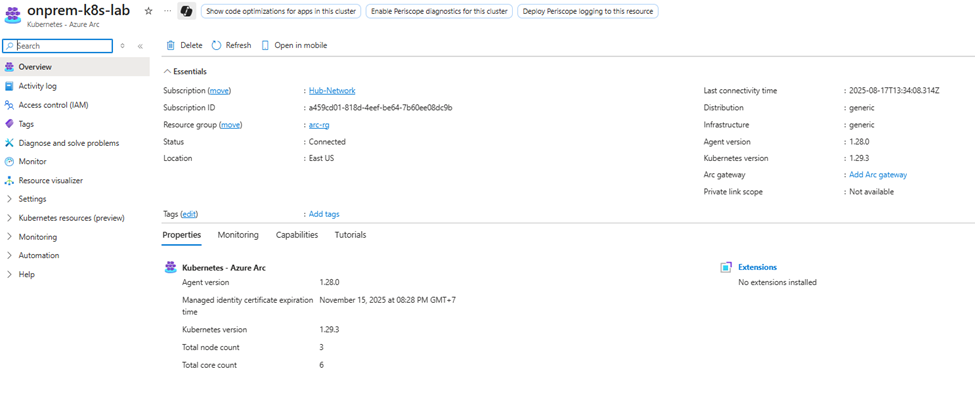Favorite the resource with the star icon
975x417 pixels.
click(148, 11)
